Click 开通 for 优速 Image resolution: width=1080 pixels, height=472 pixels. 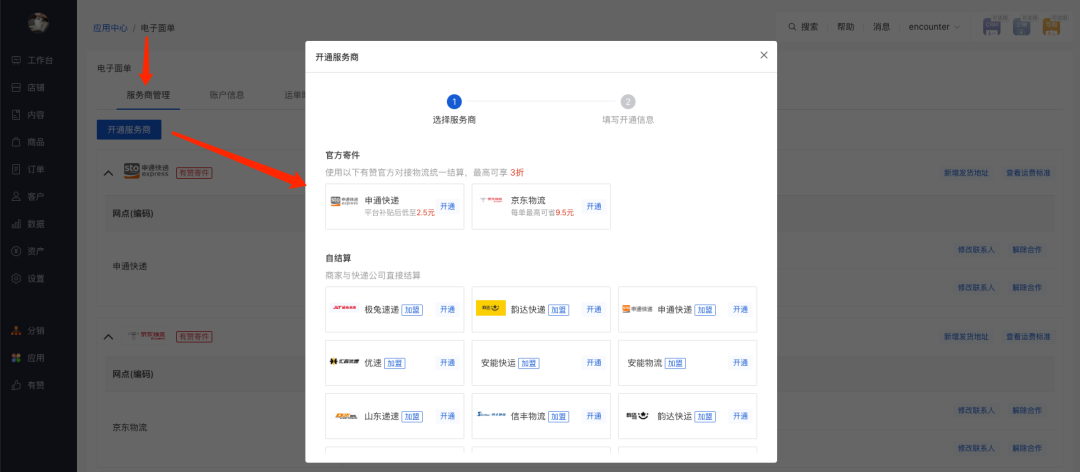[448, 362]
